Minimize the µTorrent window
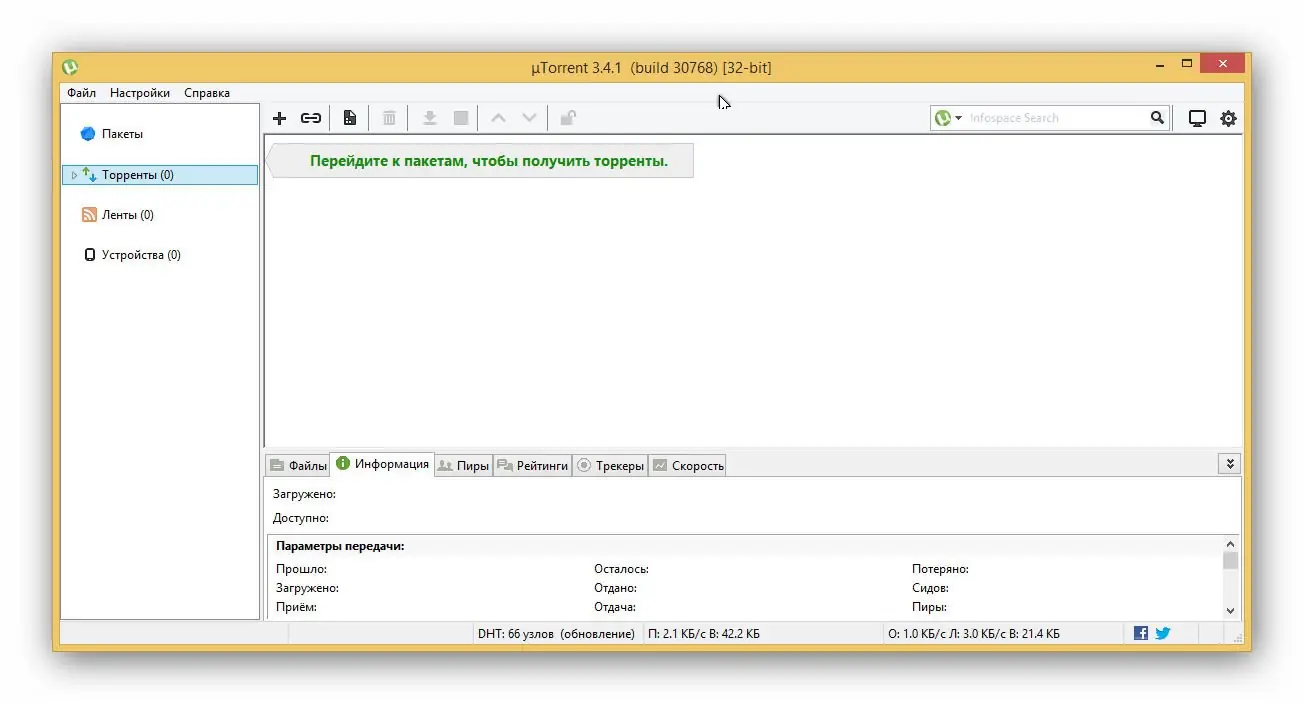 (1159, 65)
